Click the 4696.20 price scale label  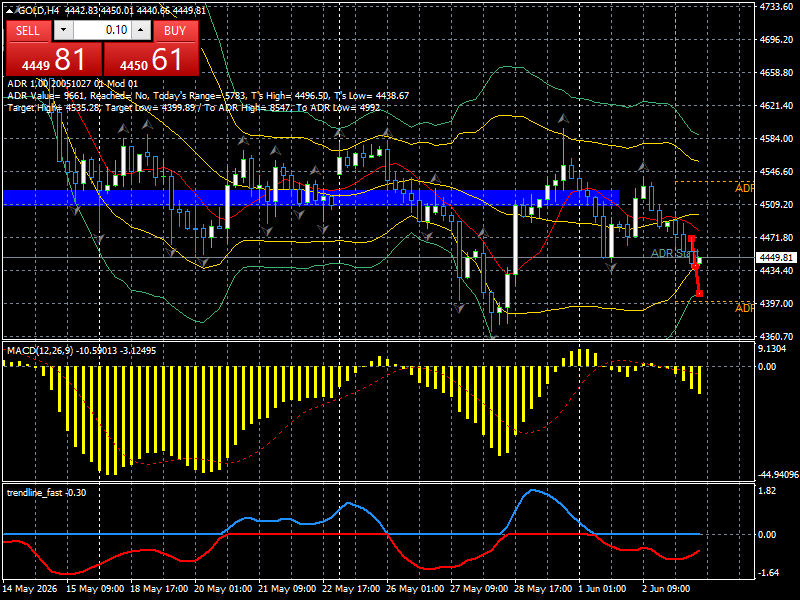[x=777, y=39]
